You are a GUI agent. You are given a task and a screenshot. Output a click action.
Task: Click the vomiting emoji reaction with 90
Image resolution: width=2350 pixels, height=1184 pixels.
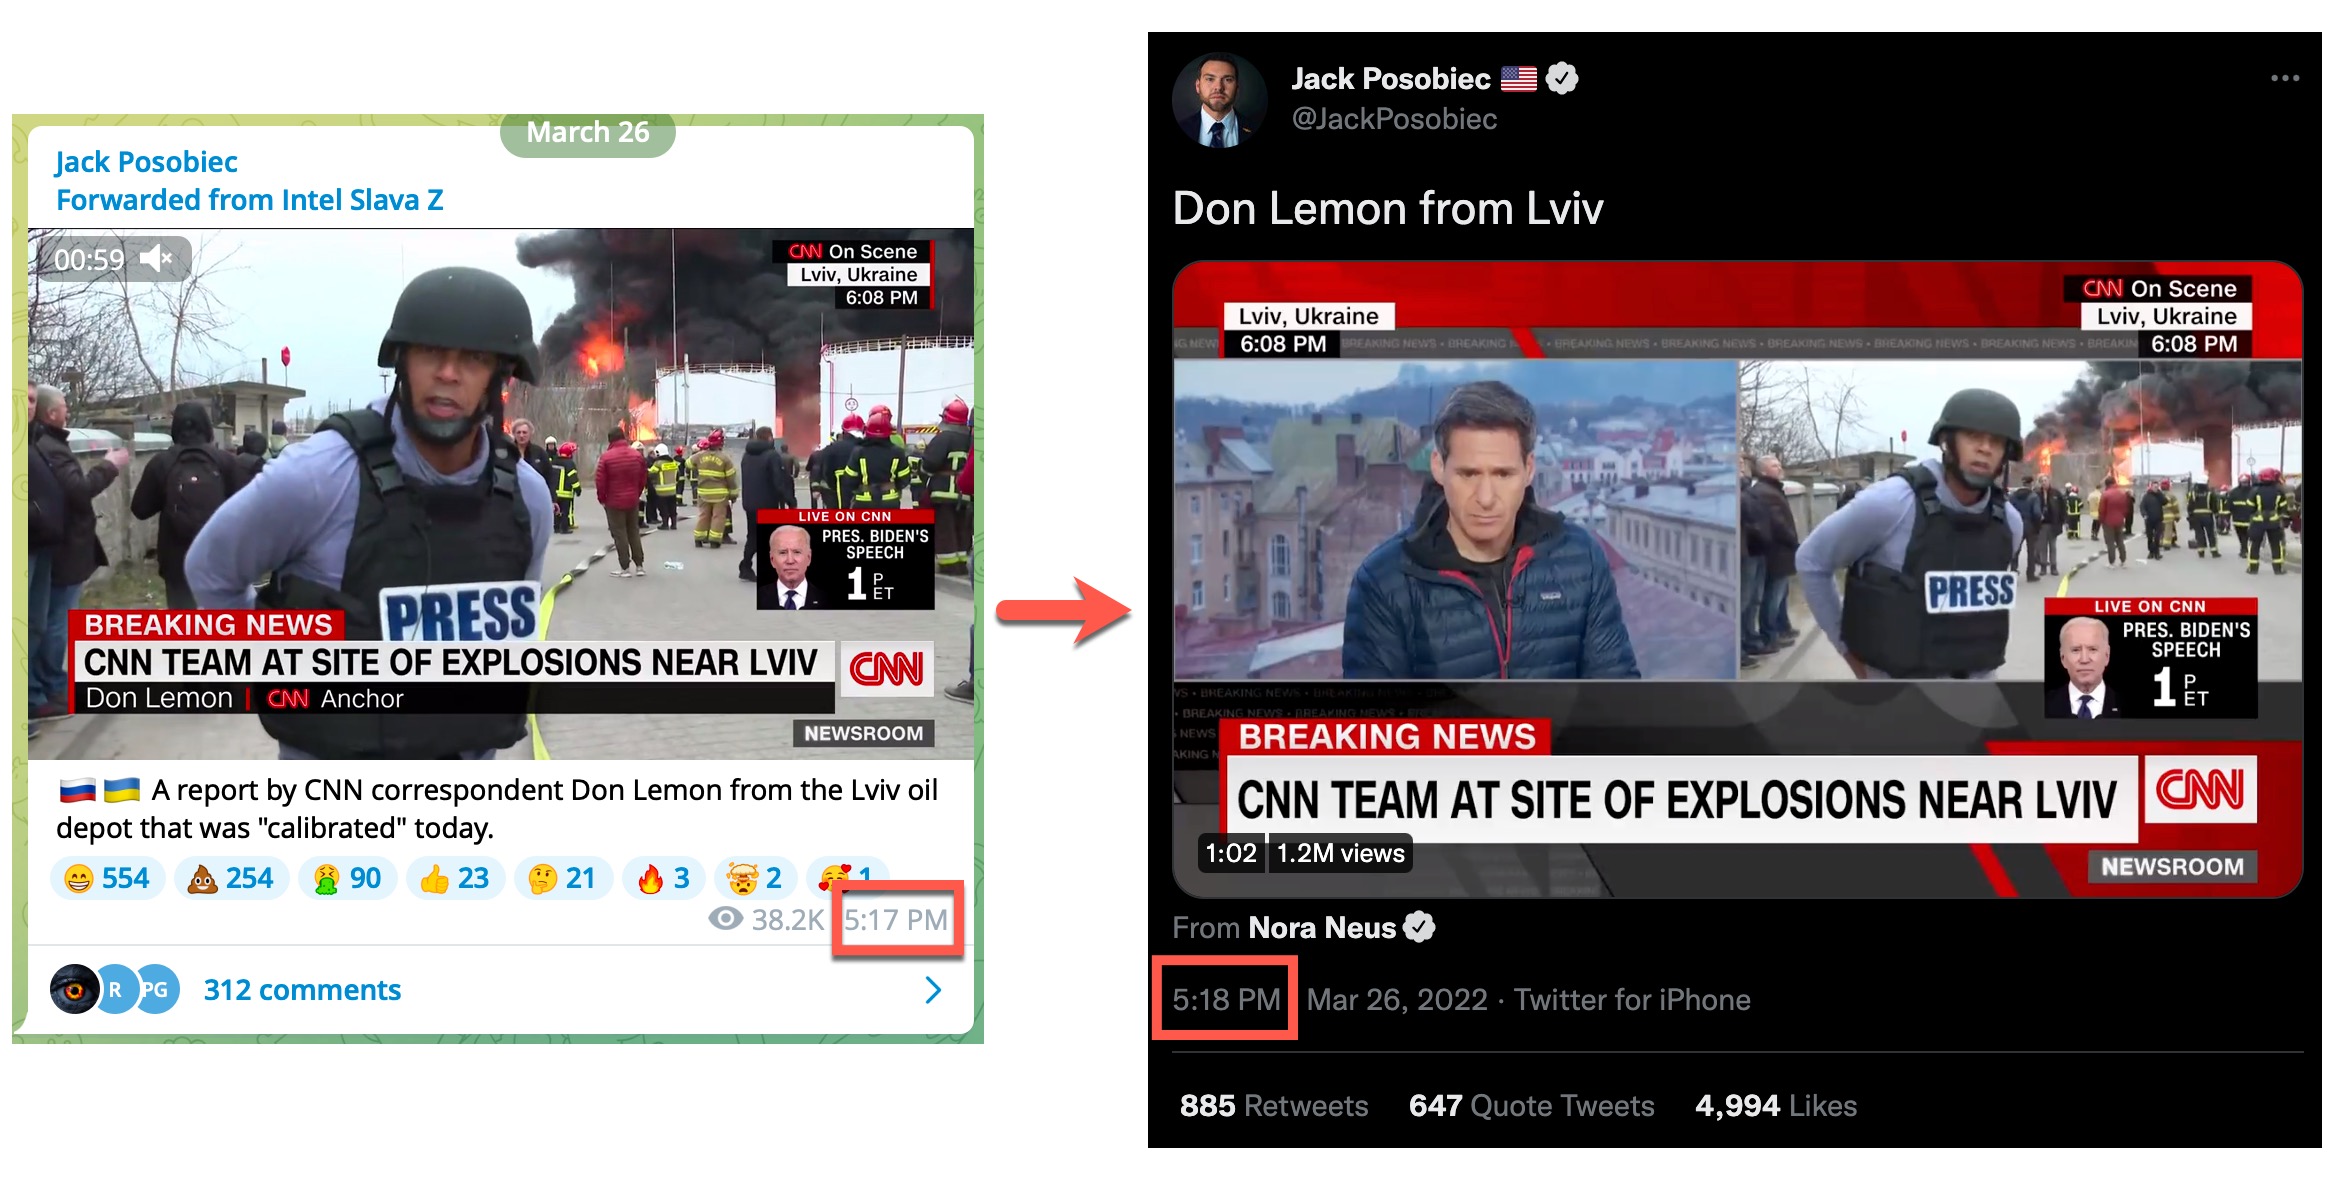[x=347, y=878]
